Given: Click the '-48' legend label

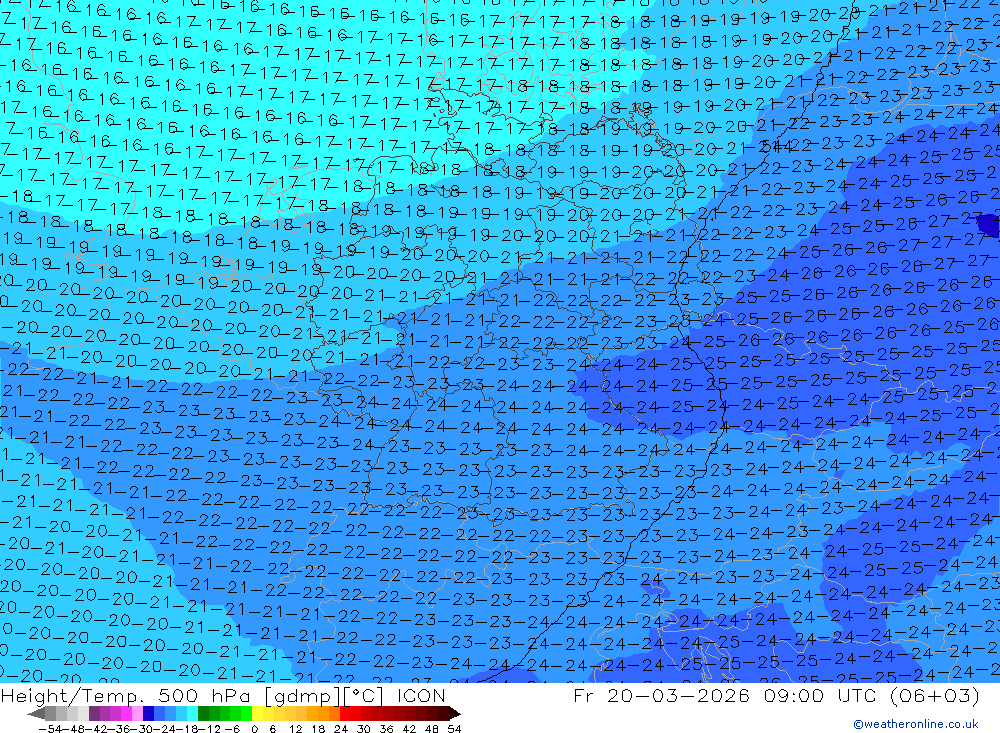Looking at the screenshot, I should [x=74, y=729].
